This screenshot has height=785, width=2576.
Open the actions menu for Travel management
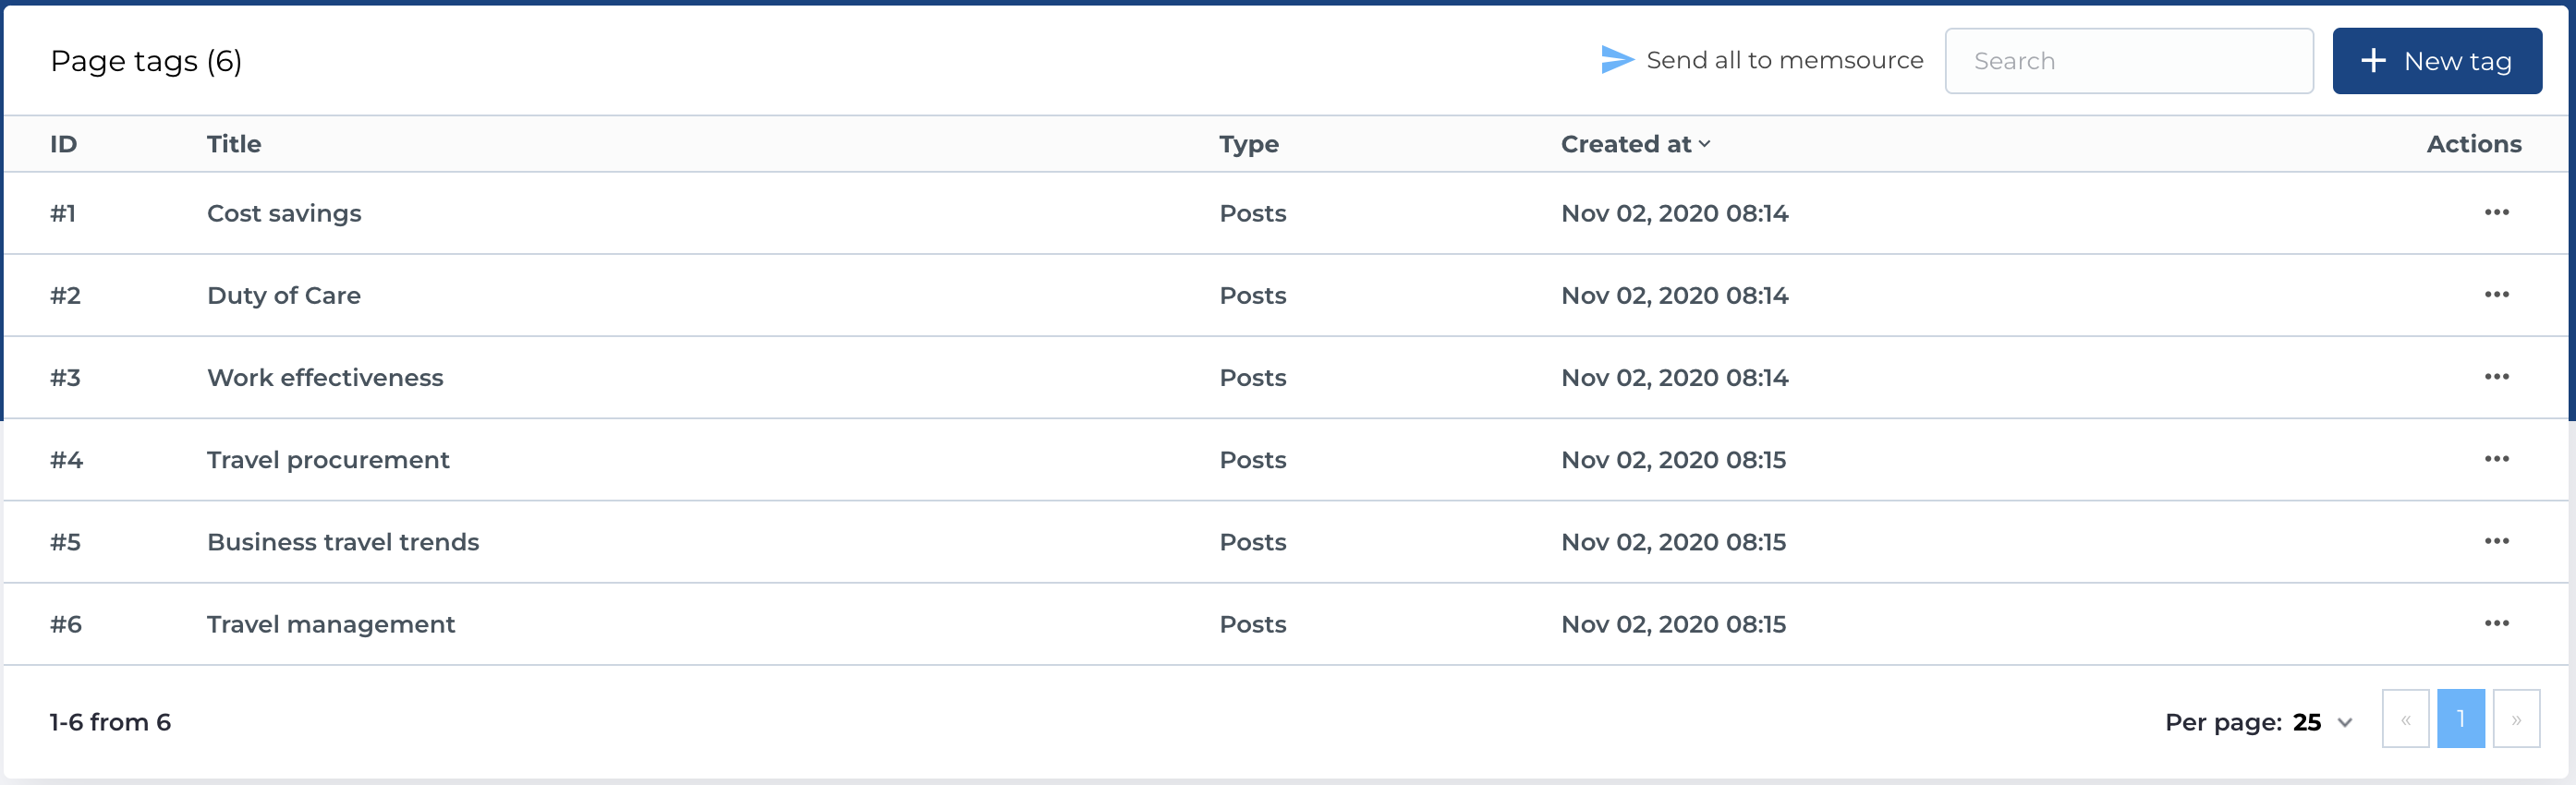2498,623
